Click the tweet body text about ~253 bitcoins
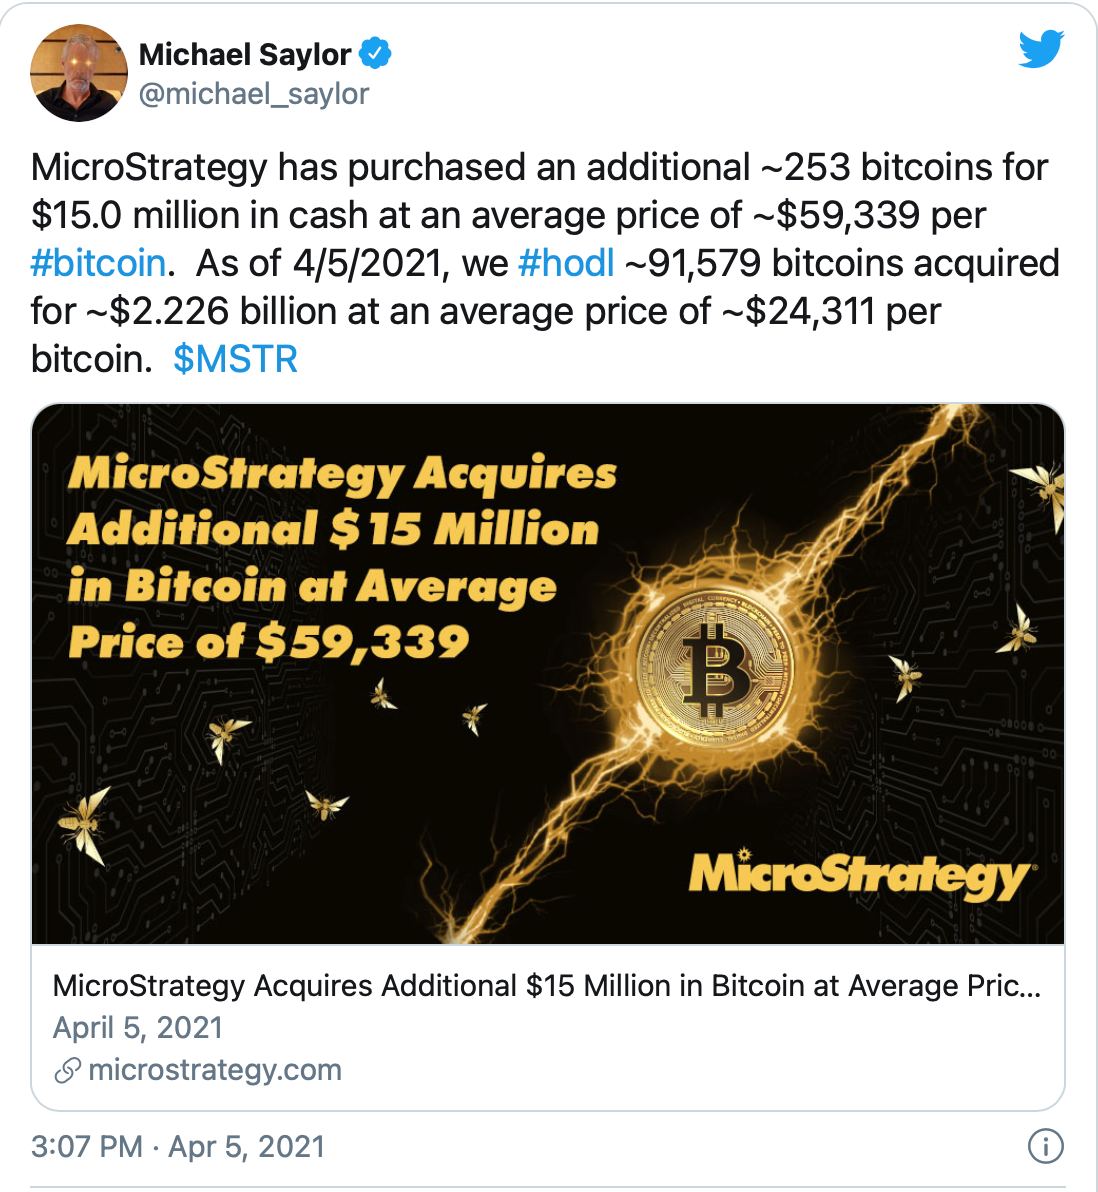 point(545,263)
